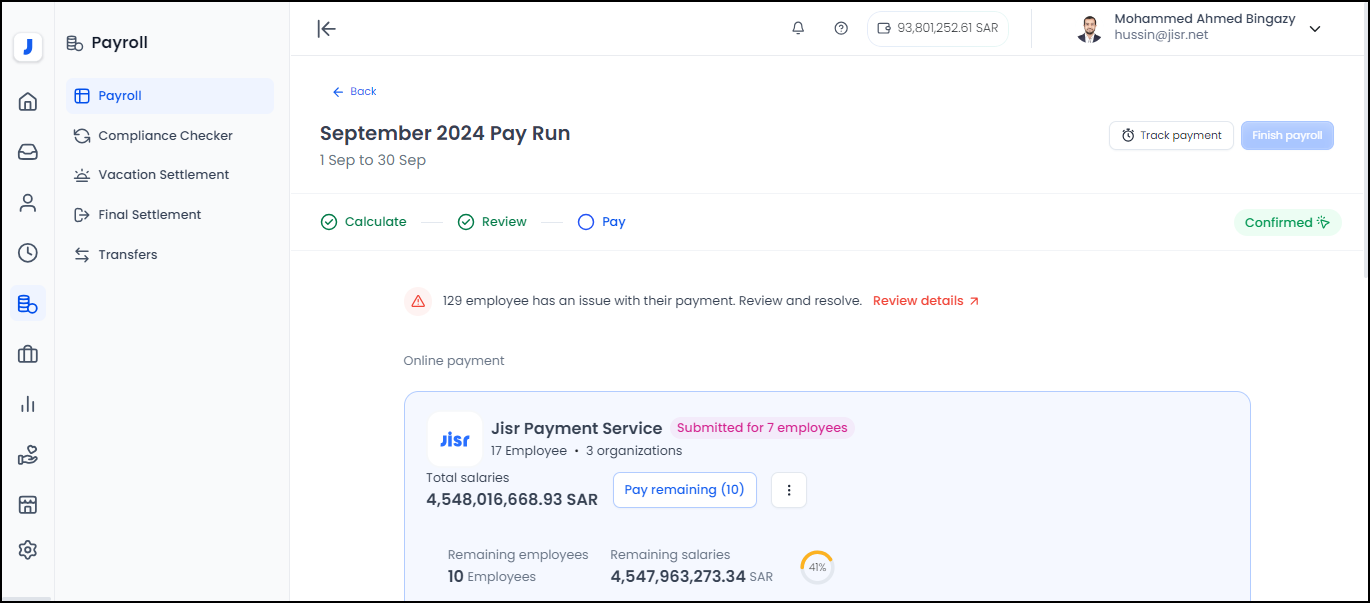Click the help question mark icon

click(x=841, y=28)
